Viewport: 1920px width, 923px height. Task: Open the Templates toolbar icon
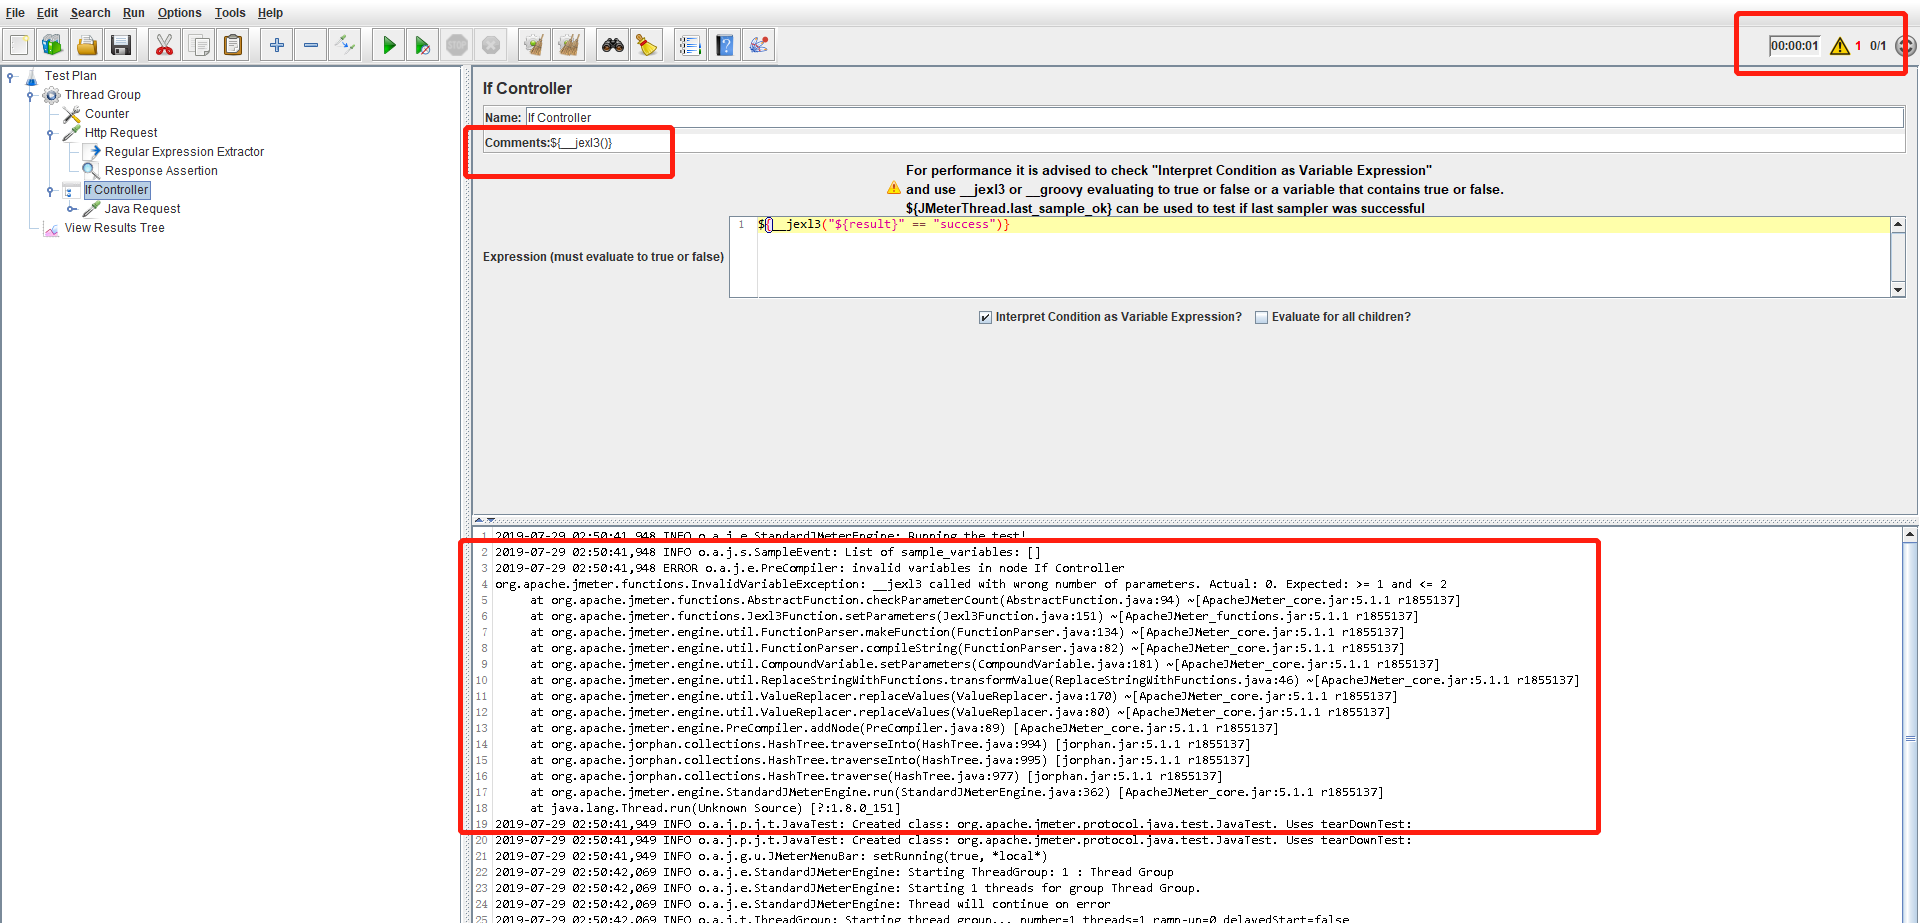click(x=53, y=45)
